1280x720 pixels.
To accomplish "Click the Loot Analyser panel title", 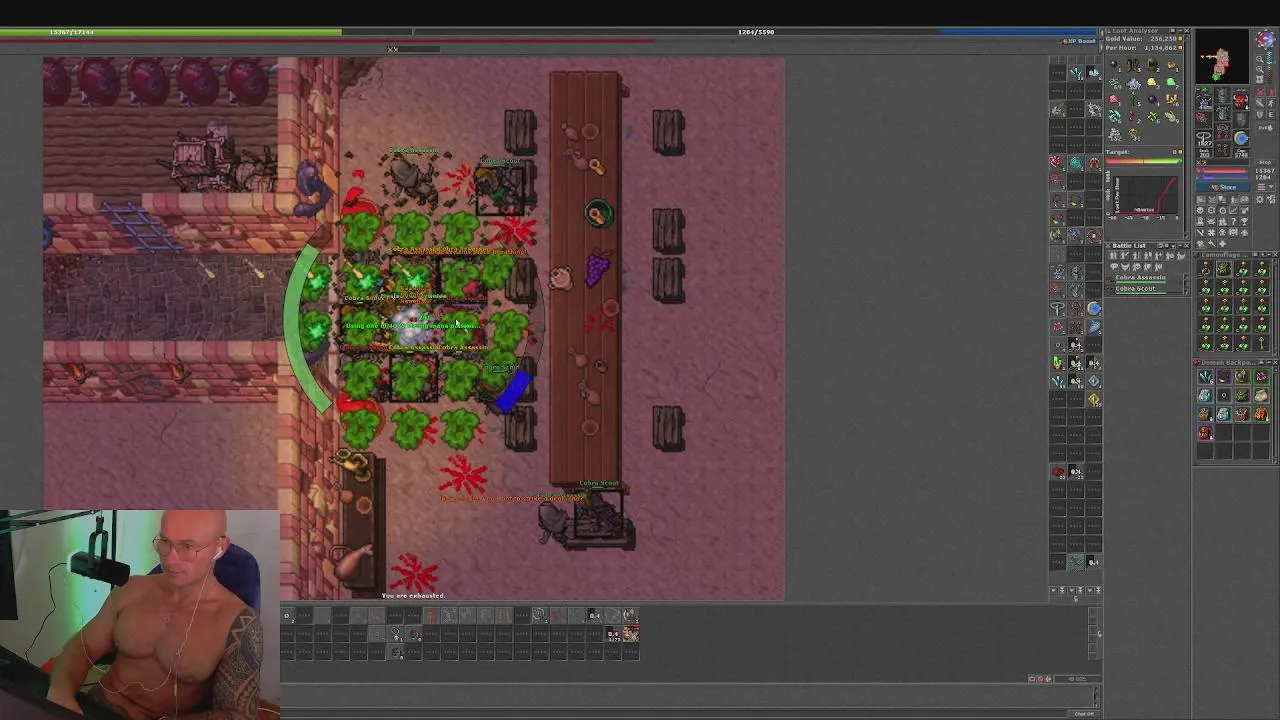I will 1135,31.
